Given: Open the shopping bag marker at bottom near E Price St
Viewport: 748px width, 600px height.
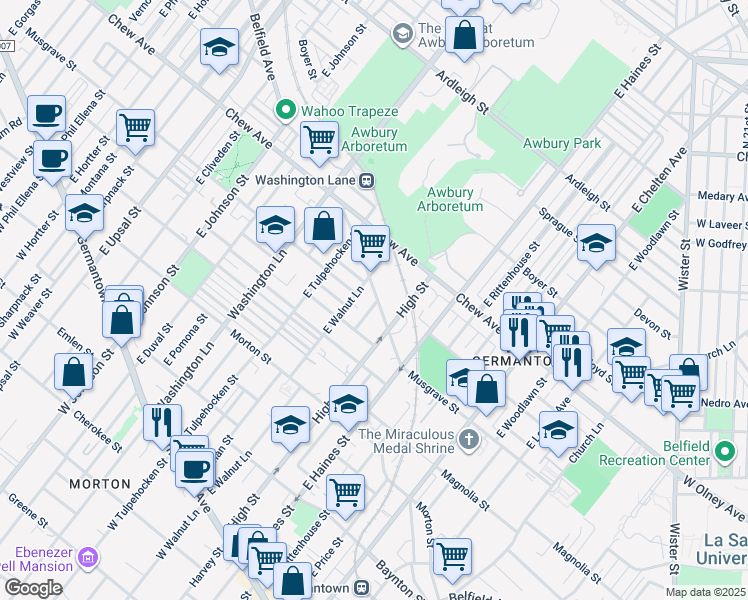Looking at the screenshot, I should 292,583.
